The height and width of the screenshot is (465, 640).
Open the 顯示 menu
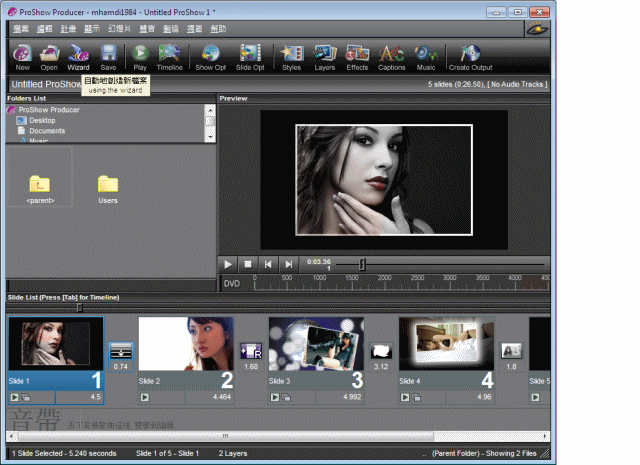coord(92,29)
